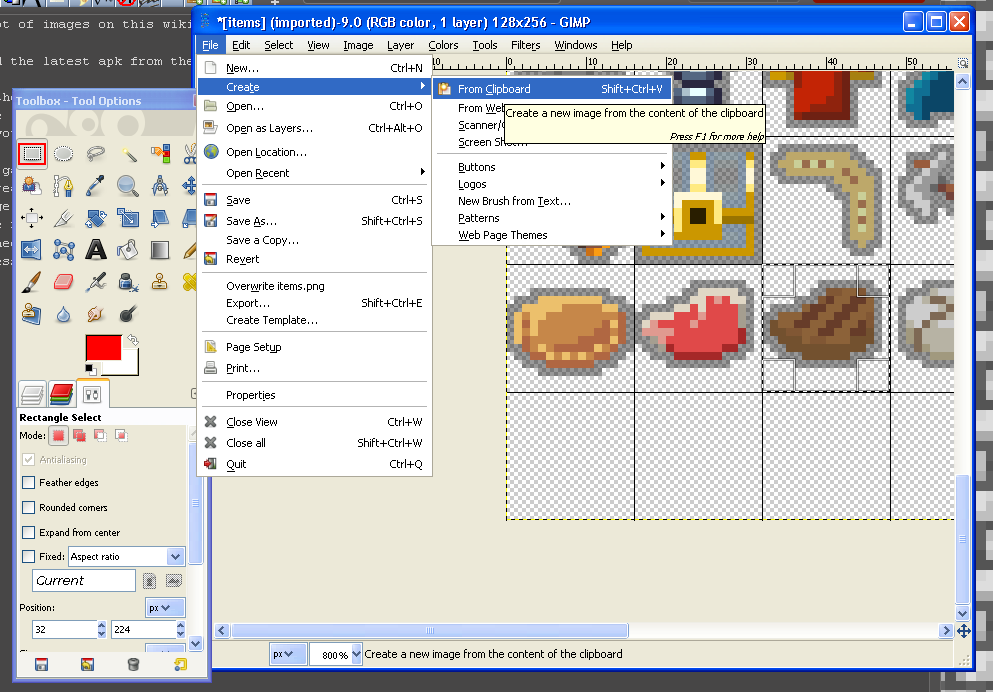Select the Blur/Sharpen droplet tool
Screen dimensions: 993x692
(x=63, y=314)
